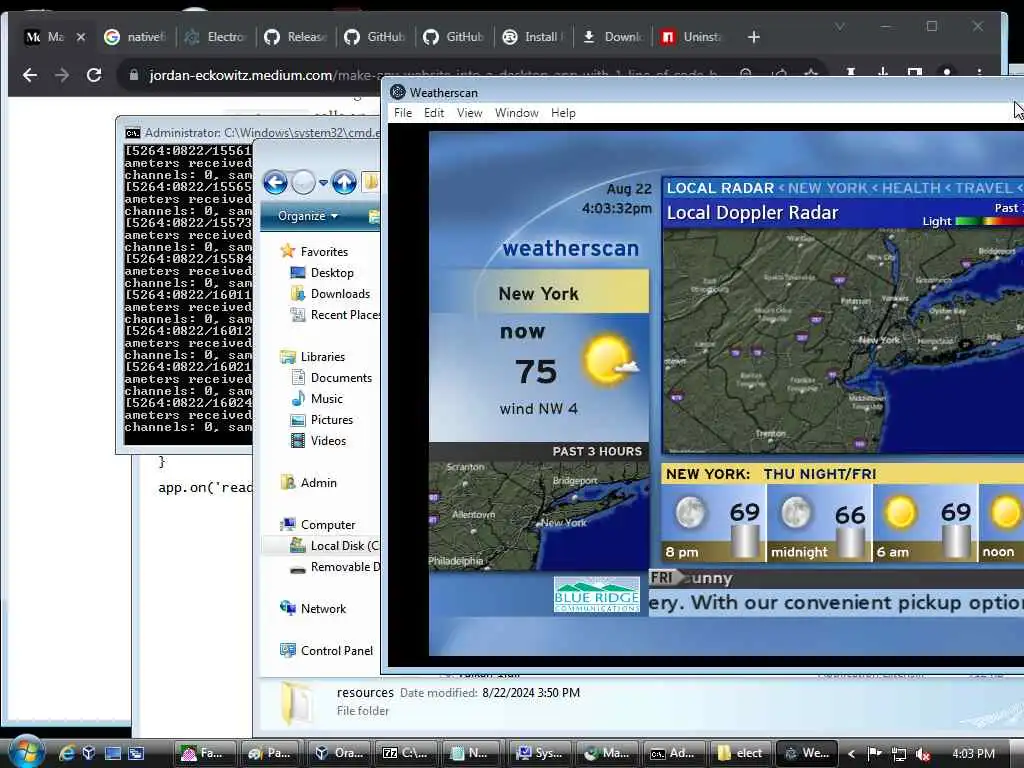The width and height of the screenshot is (1024, 768).
Task: Select Libraries in the Explorer navigation pane
Action: (323, 357)
